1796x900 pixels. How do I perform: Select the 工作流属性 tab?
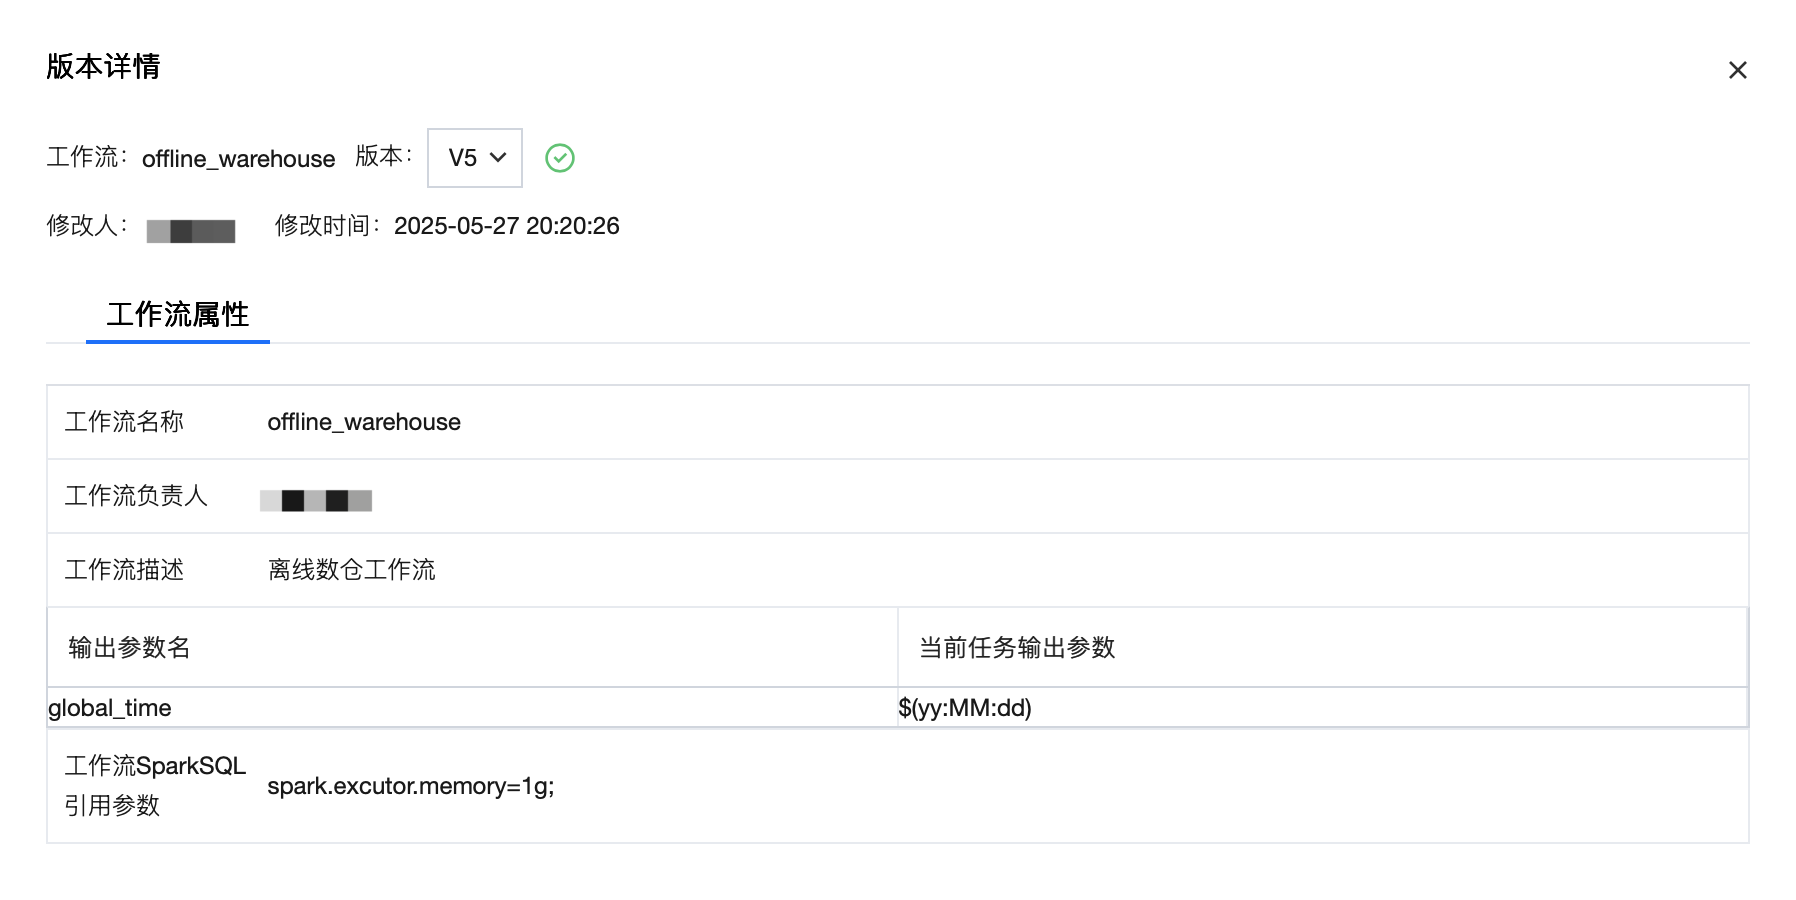point(178,315)
